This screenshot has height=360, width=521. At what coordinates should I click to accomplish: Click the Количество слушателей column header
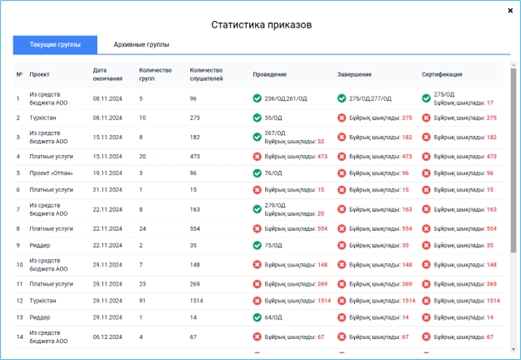(206, 74)
